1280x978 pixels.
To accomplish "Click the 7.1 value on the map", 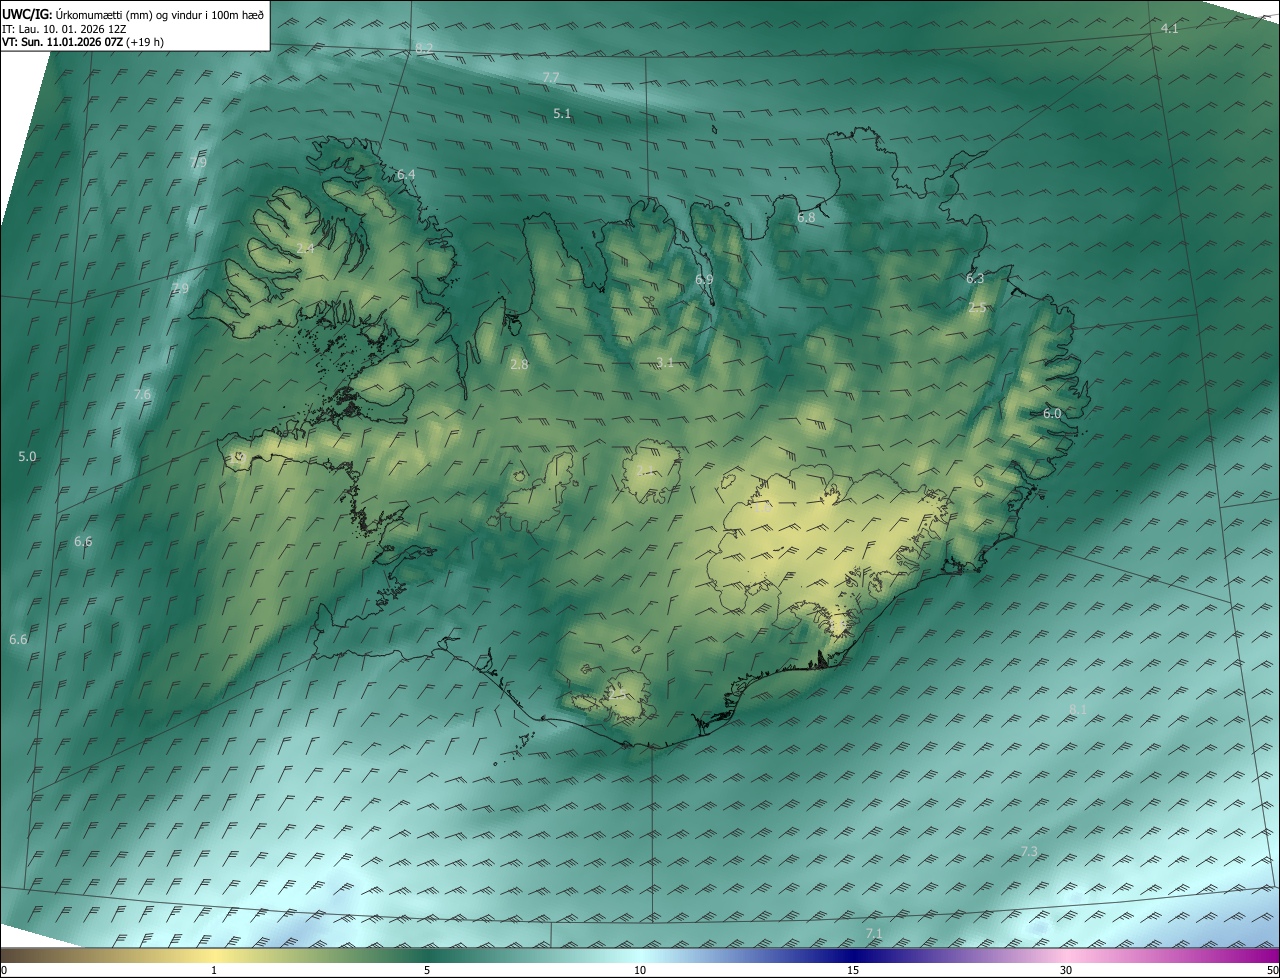I will pyautogui.click(x=874, y=933).
